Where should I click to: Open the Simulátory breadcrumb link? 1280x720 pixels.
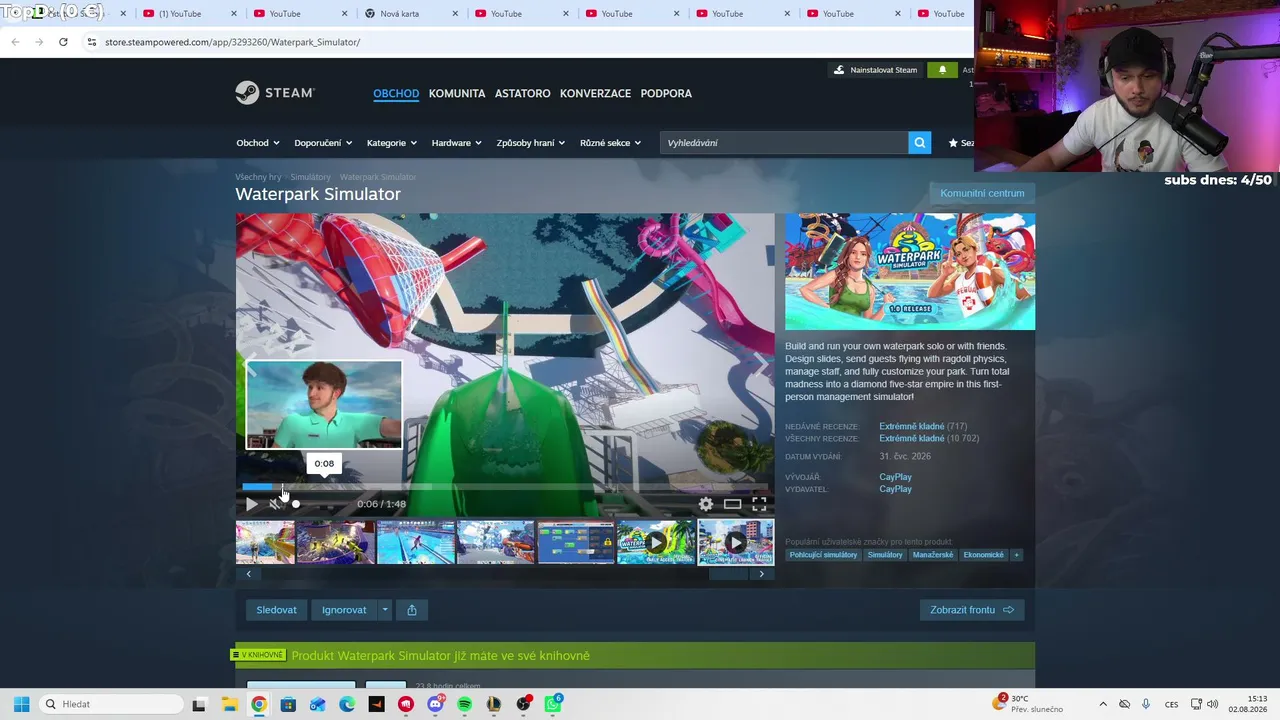point(310,177)
